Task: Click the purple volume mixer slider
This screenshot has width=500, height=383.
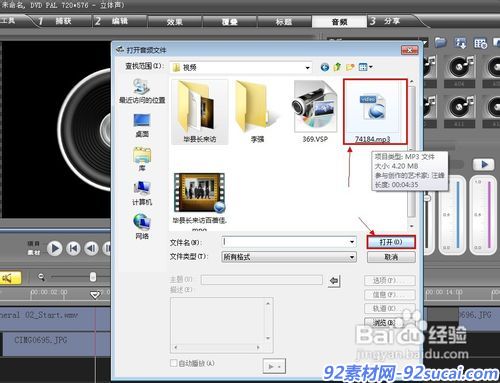Action: pyautogui.click(x=489, y=215)
